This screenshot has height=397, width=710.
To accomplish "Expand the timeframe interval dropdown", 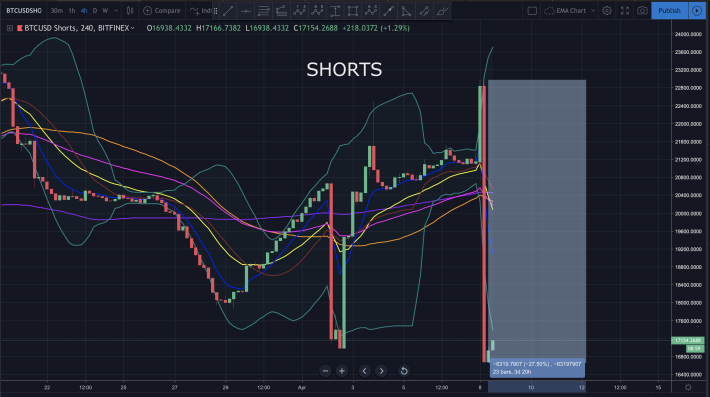I will (116, 10).
